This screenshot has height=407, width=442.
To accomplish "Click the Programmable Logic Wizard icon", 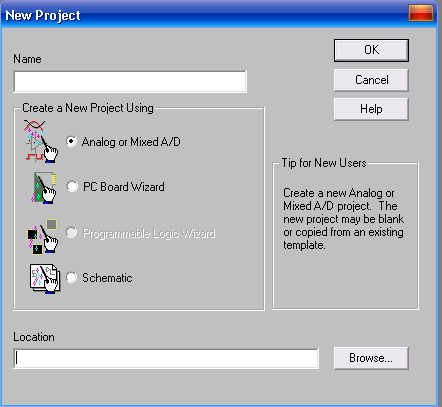I will pyautogui.click(x=42, y=236).
